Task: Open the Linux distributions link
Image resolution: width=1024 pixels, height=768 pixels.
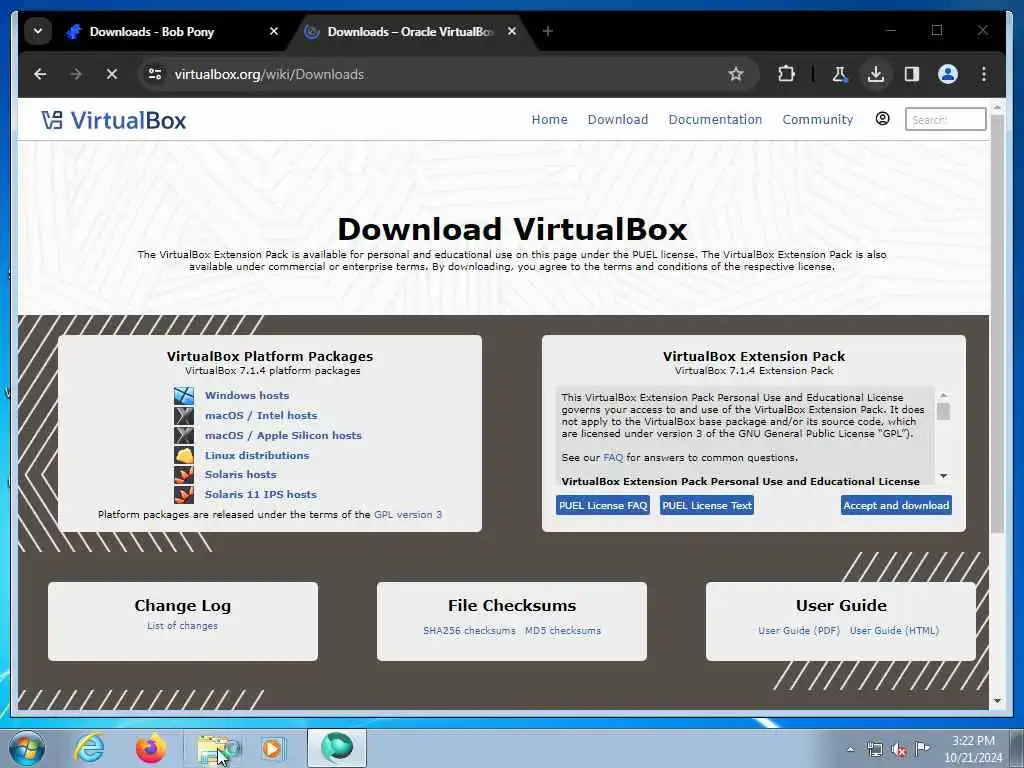Action: coord(257,455)
